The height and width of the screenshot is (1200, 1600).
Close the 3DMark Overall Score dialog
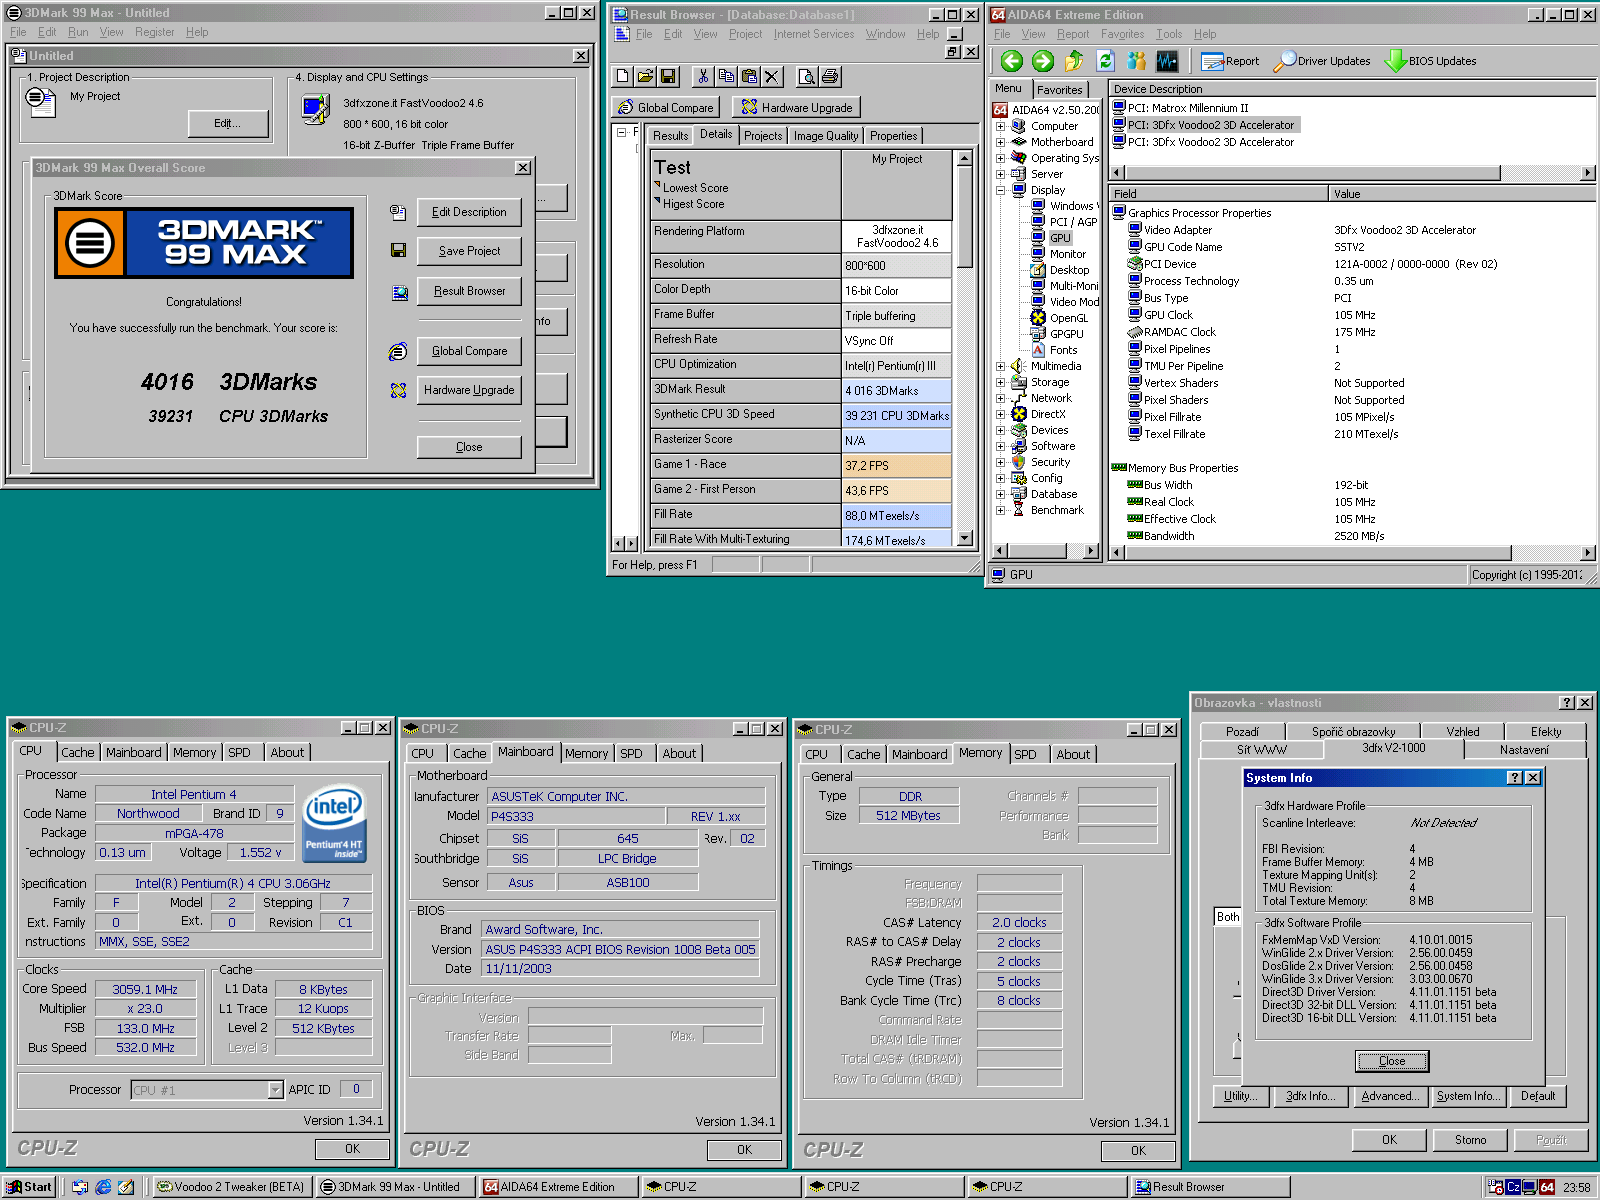pyautogui.click(x=469, y=447)
